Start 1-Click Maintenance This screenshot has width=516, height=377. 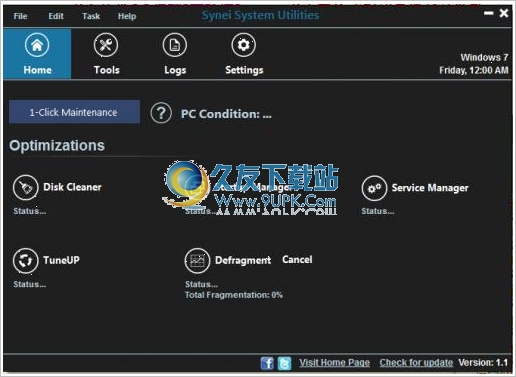point(74,112)
